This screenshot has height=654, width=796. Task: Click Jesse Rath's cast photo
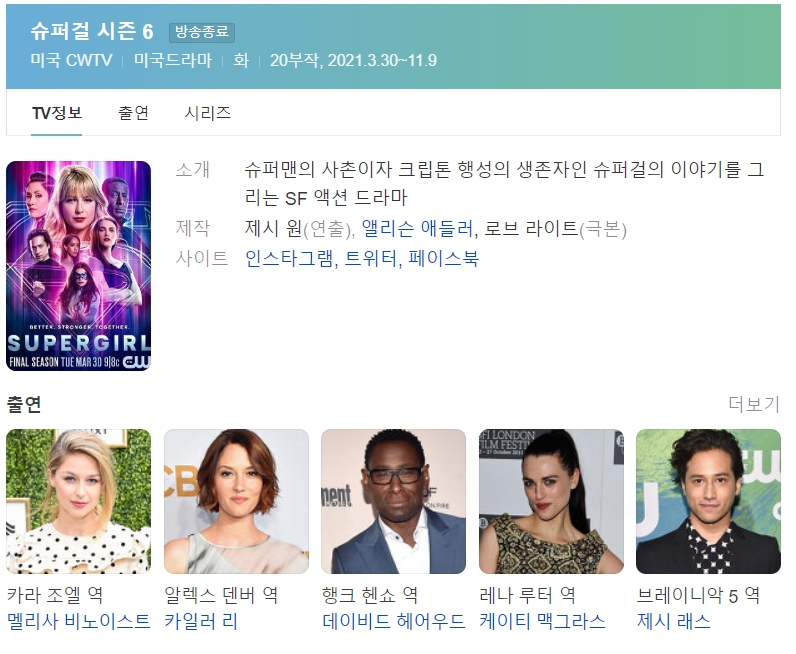click(x=708, y=501)
